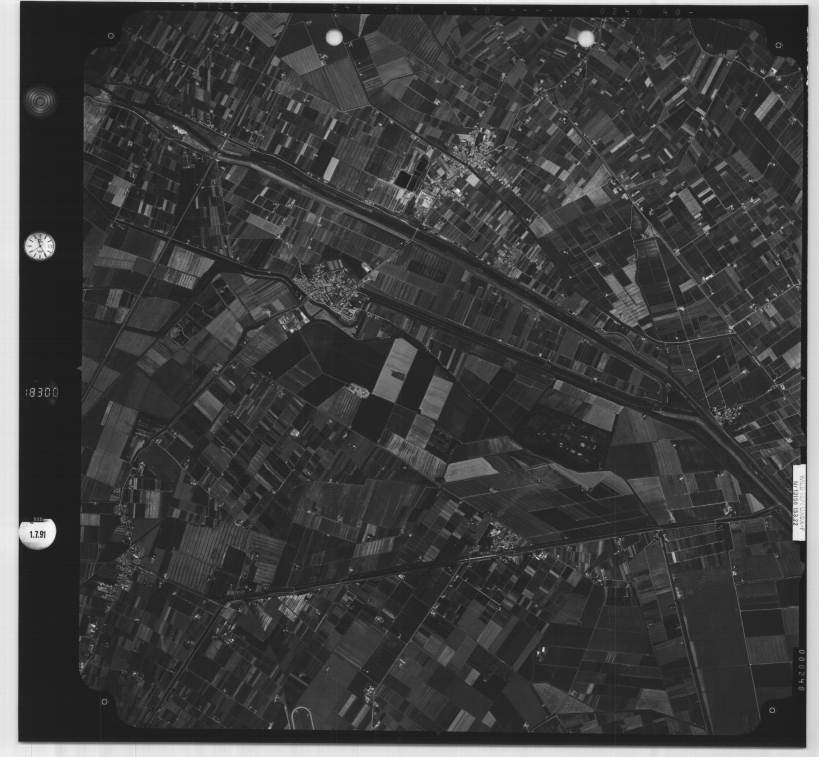Click the top-left corner fiducial mark
The image size is (819, 757).
(x=109, y=36)
